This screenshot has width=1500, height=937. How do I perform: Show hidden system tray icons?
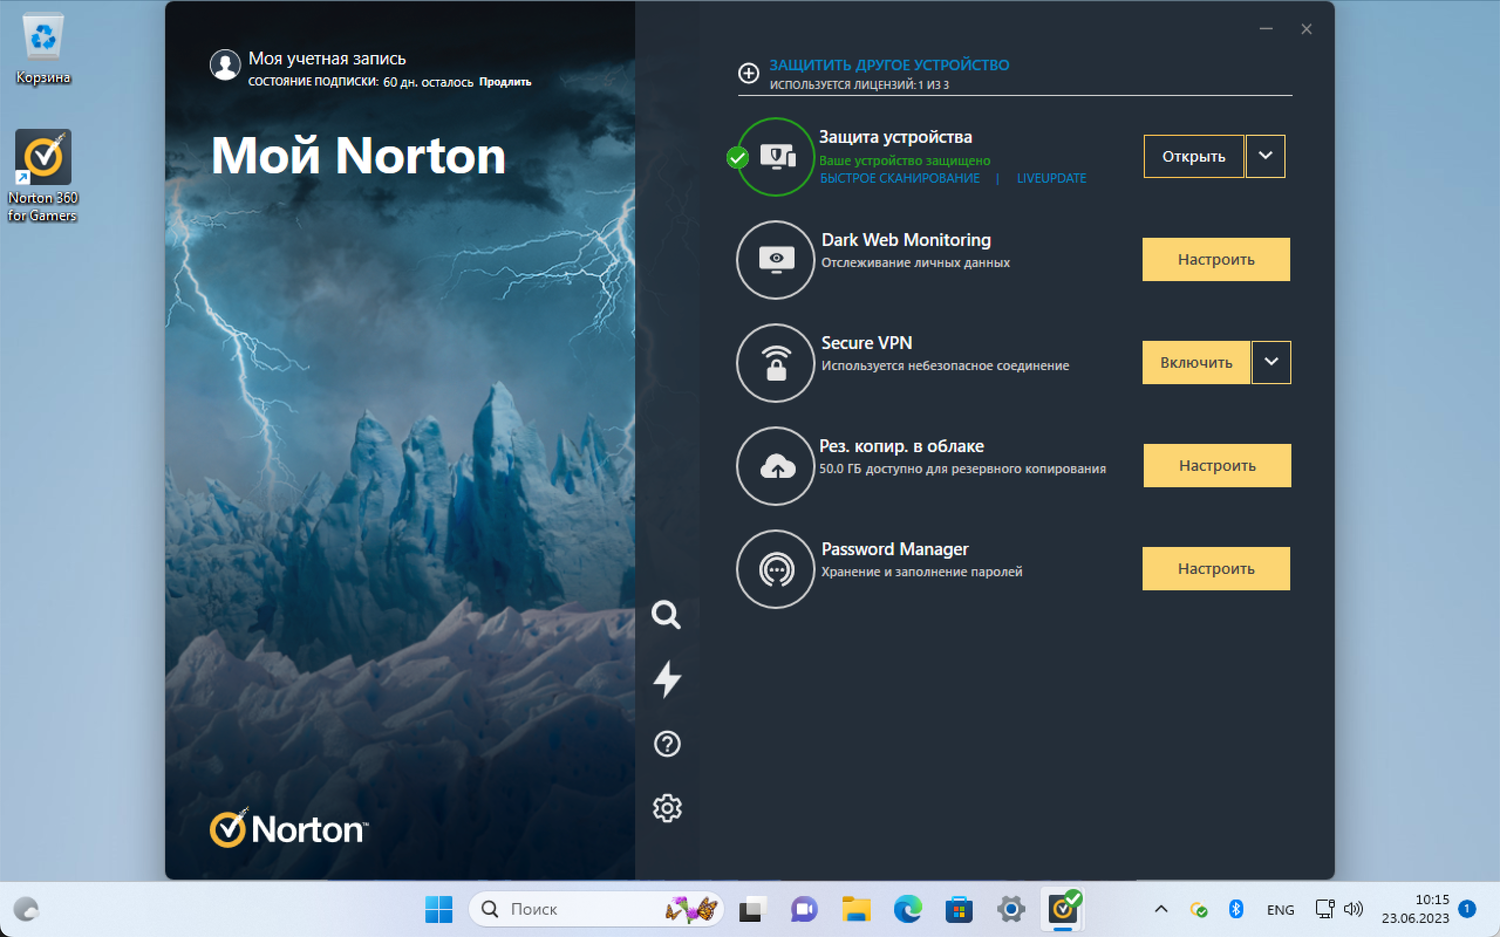tap(1161, 909)
